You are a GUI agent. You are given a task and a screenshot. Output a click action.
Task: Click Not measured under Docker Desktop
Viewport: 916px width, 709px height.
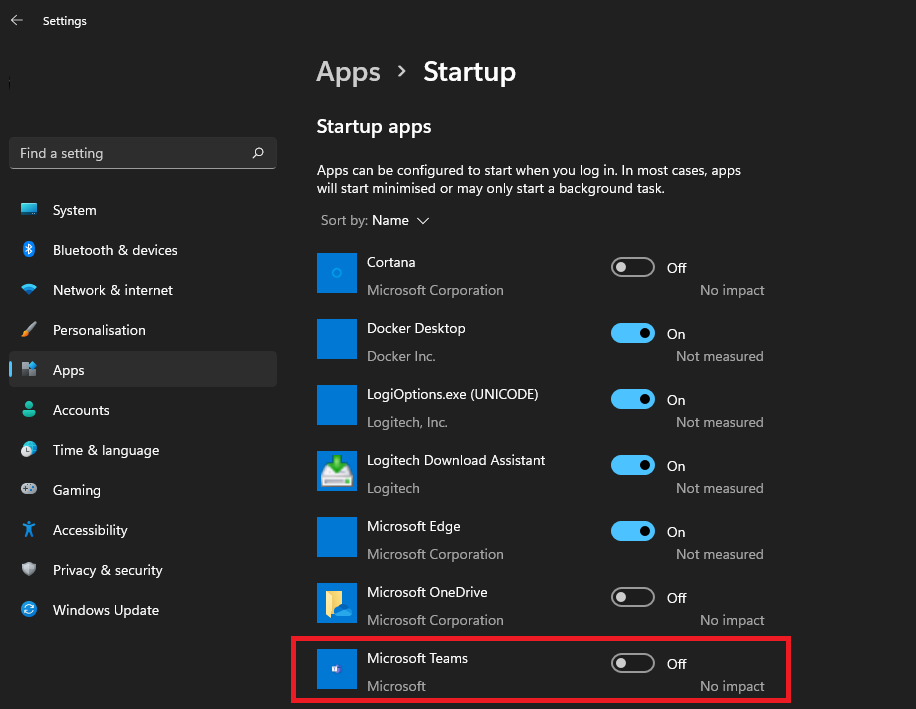pyautogui.click(x=720, y=356)
